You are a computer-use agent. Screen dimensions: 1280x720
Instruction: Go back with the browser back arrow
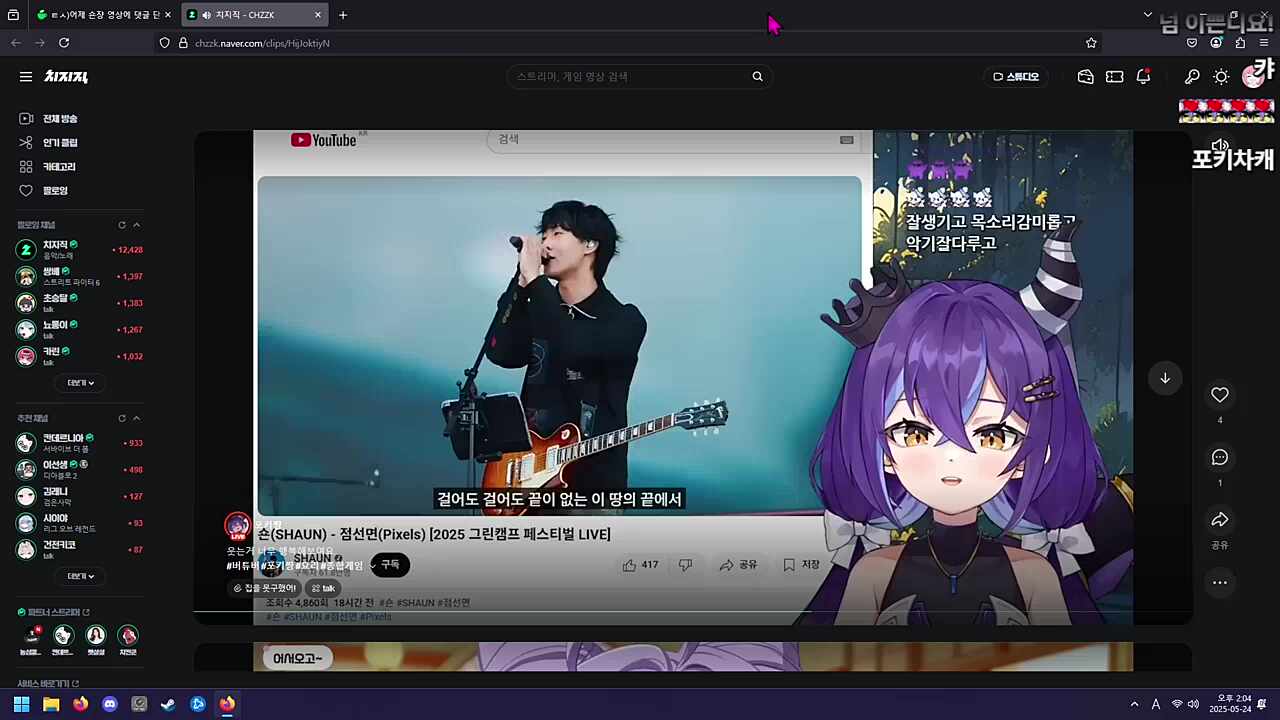[15, 43]
